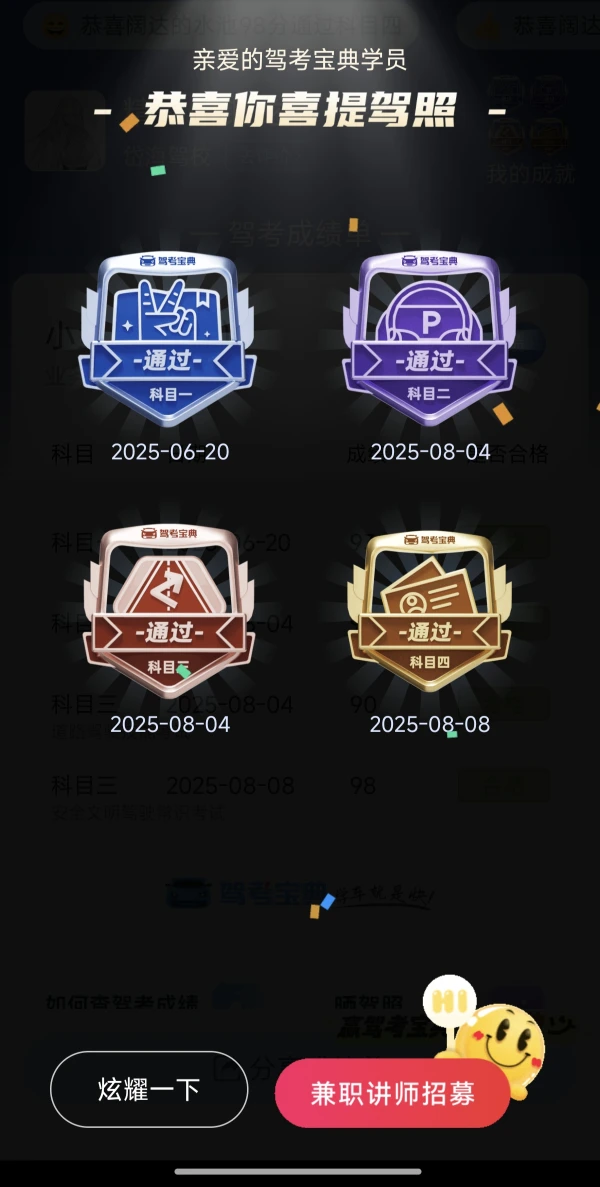
Task: Select the 2025-08-08 date under 科目四
Action: pos(430,724)
